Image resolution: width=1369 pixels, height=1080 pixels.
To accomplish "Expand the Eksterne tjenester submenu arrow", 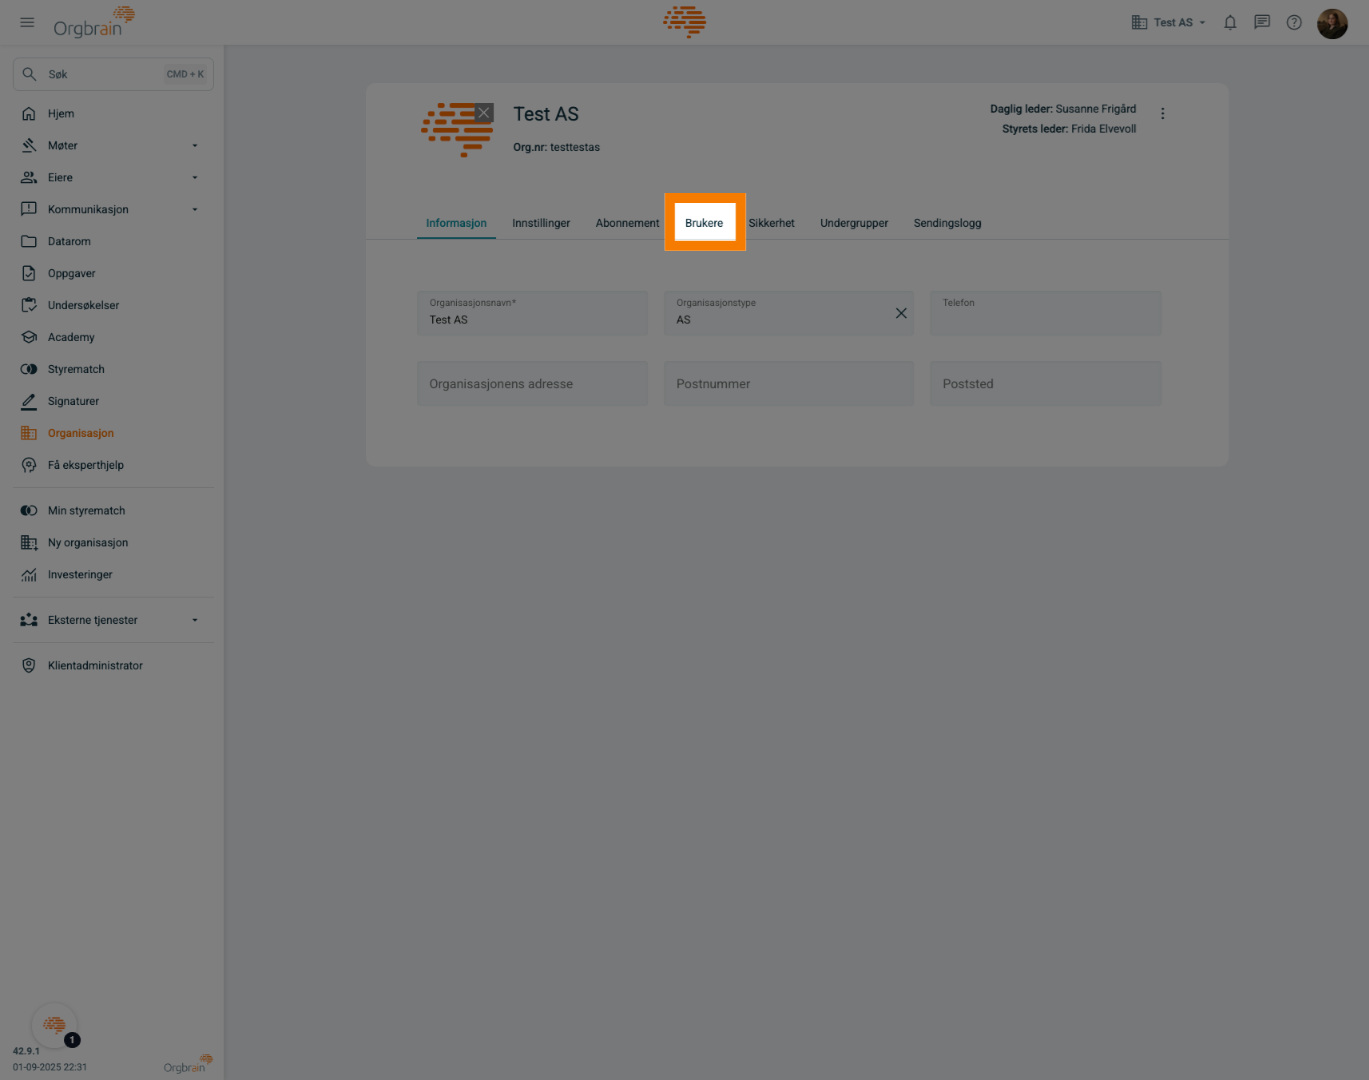I will pos(195,621).
